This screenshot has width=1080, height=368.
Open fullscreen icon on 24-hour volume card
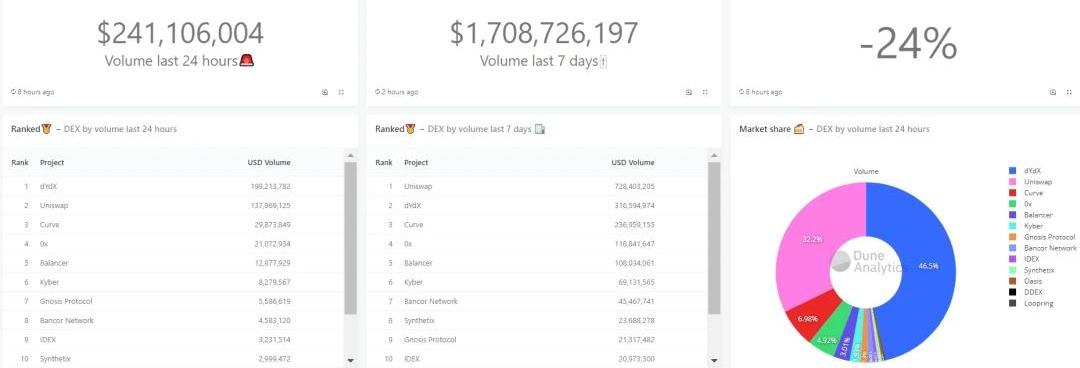[x=341, y=92]
